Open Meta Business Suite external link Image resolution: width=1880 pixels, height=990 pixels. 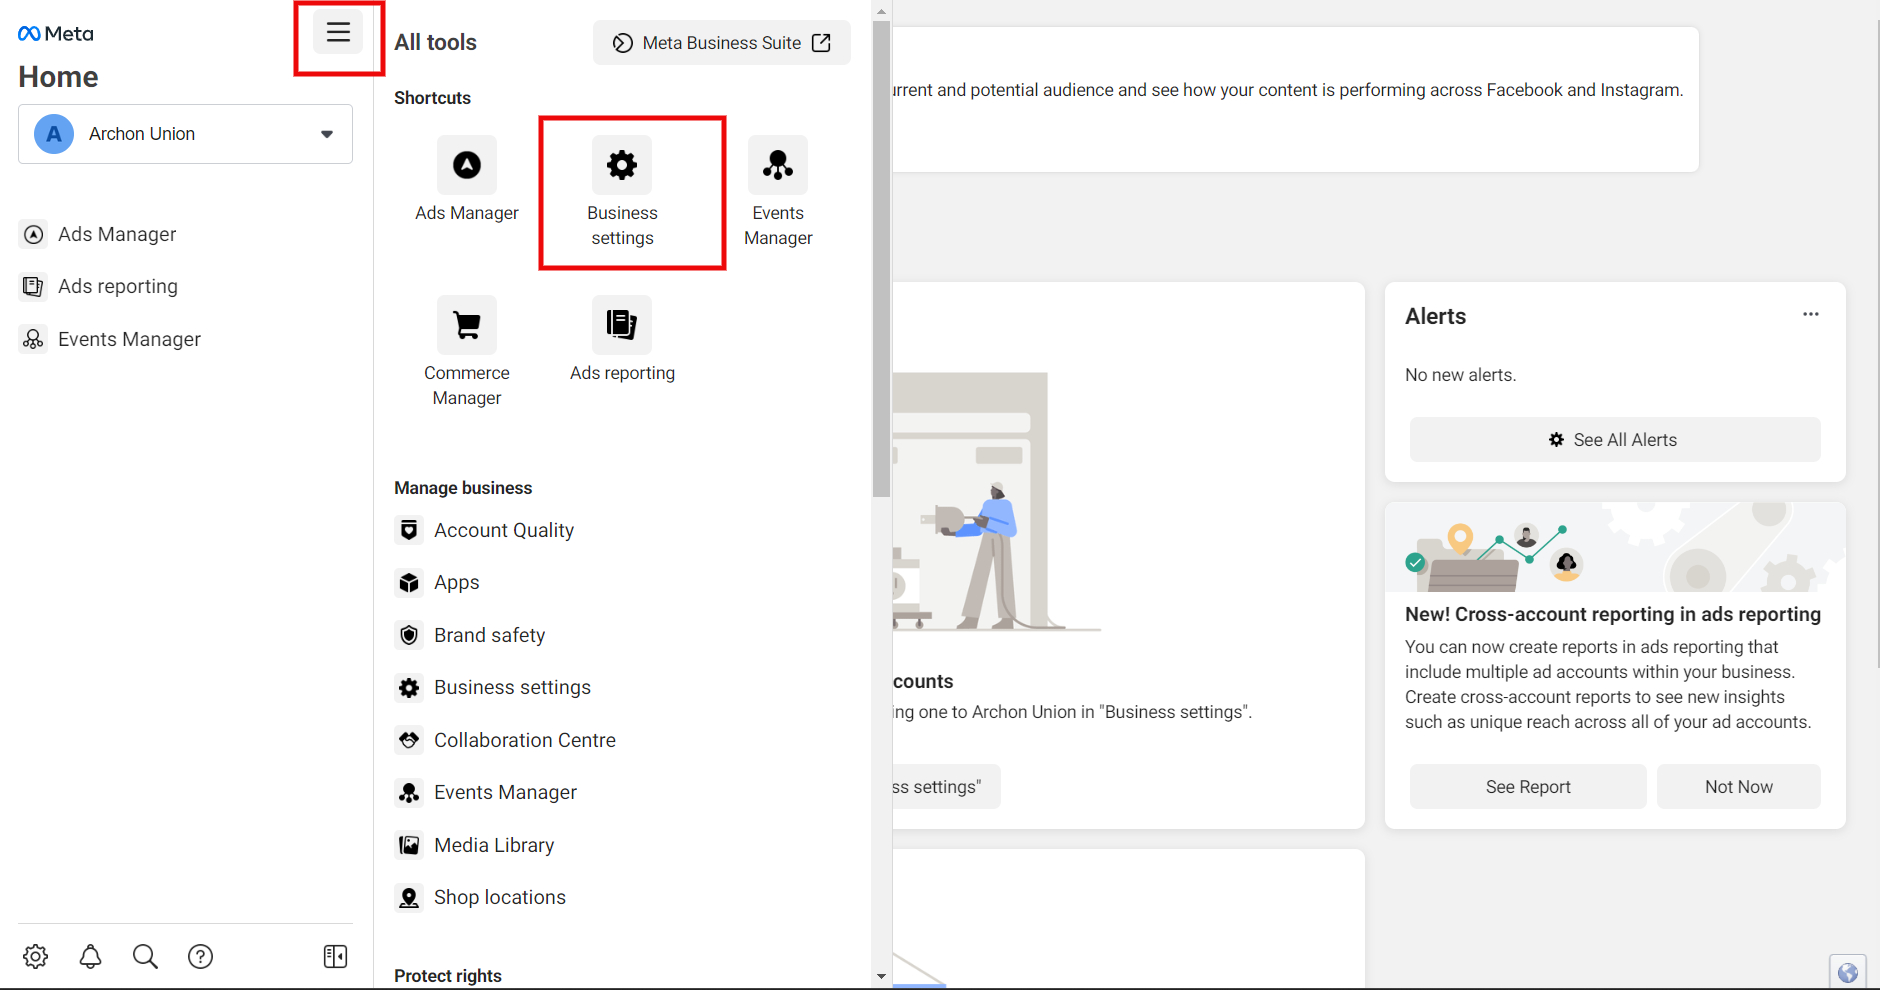(x=722, y=43)
